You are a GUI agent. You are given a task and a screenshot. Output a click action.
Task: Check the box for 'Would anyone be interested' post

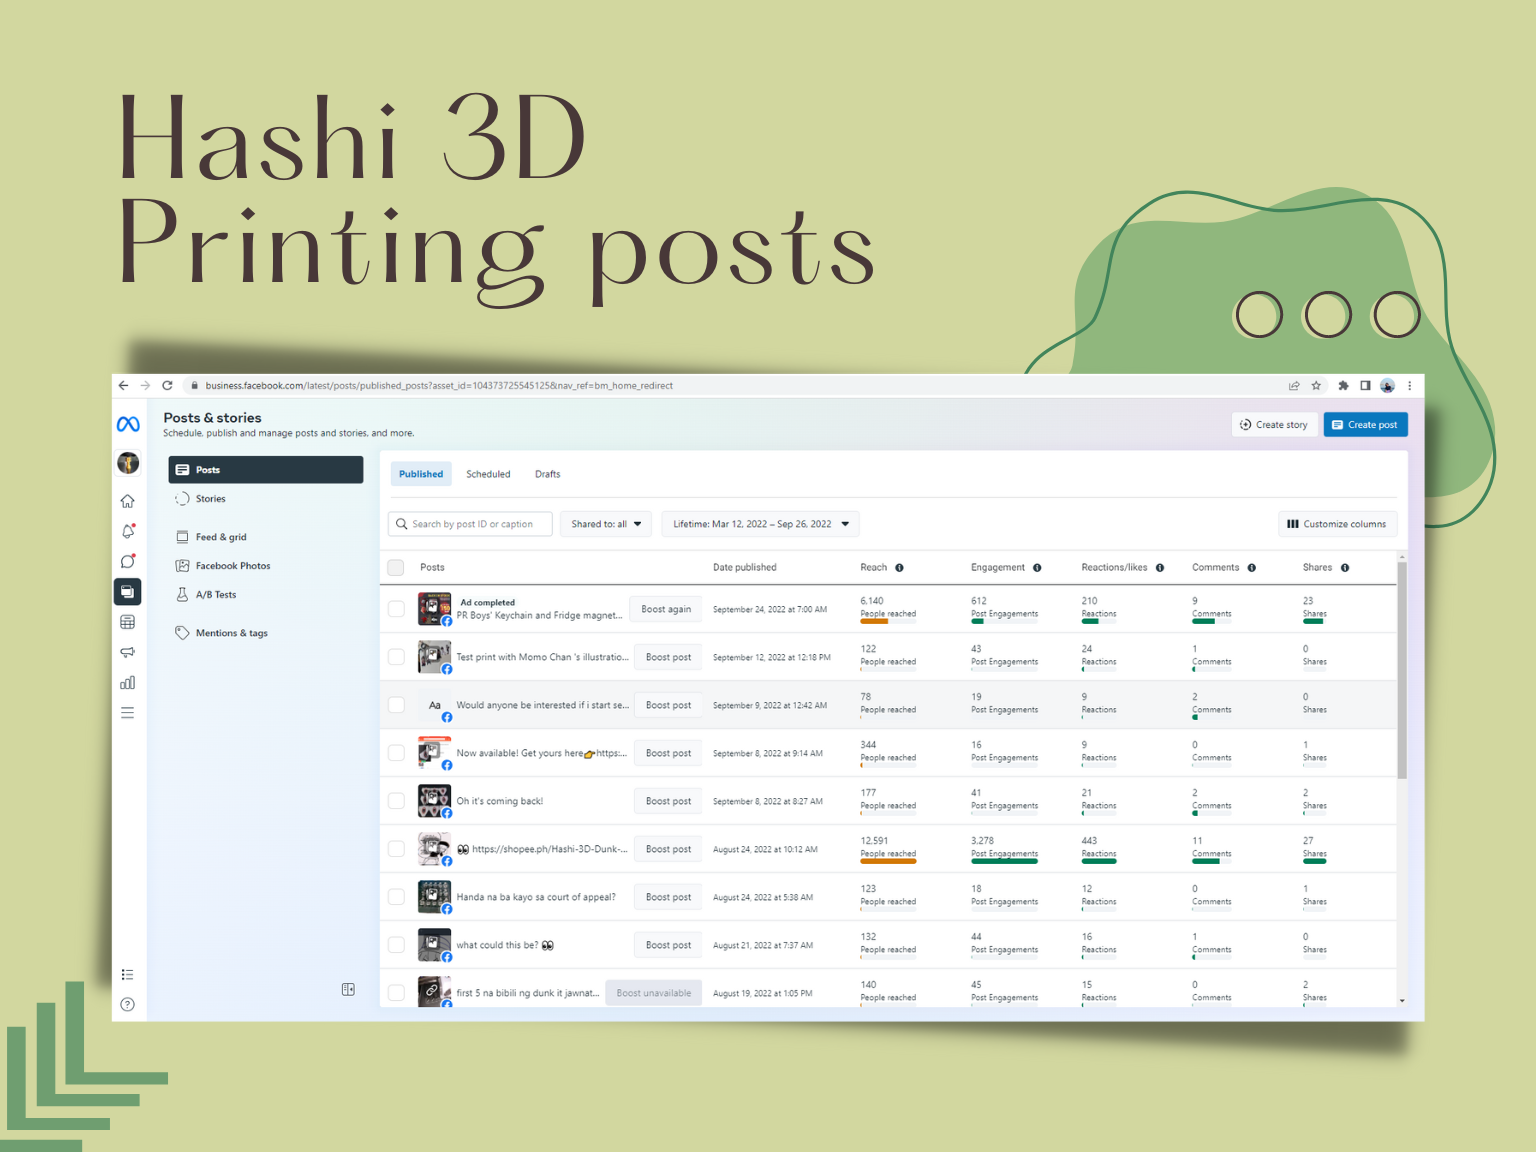(x=396, y=705)
